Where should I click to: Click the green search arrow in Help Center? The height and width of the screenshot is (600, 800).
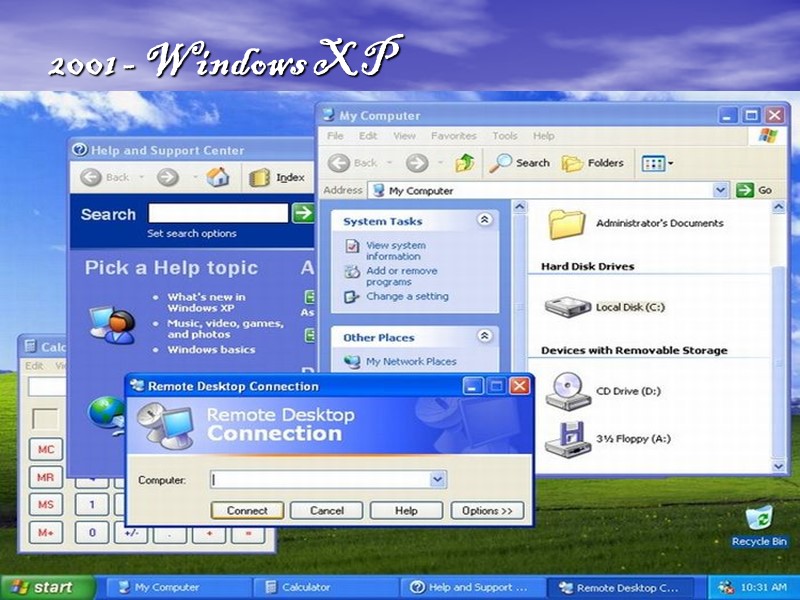(x=303, y=213)
